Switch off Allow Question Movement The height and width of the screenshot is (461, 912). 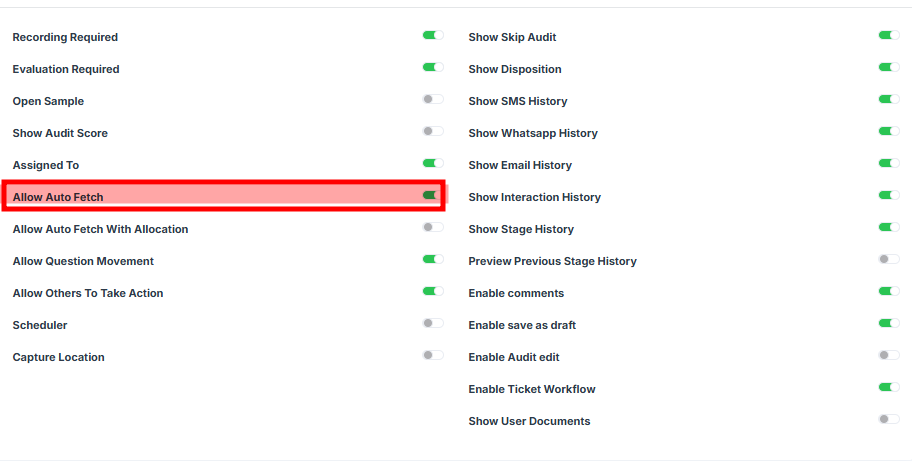click(x=432, y=259)
